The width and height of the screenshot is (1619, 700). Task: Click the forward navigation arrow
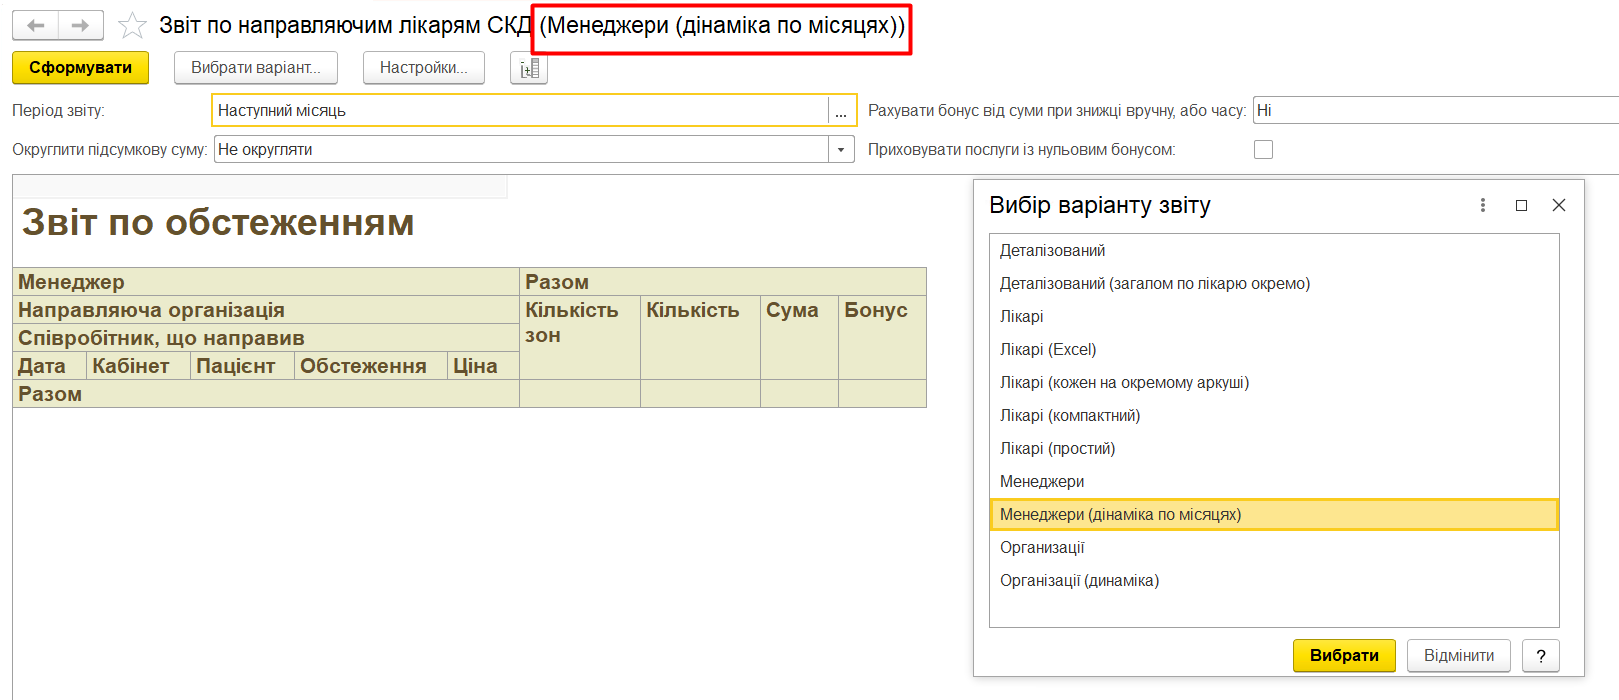[x=81, y=26]
